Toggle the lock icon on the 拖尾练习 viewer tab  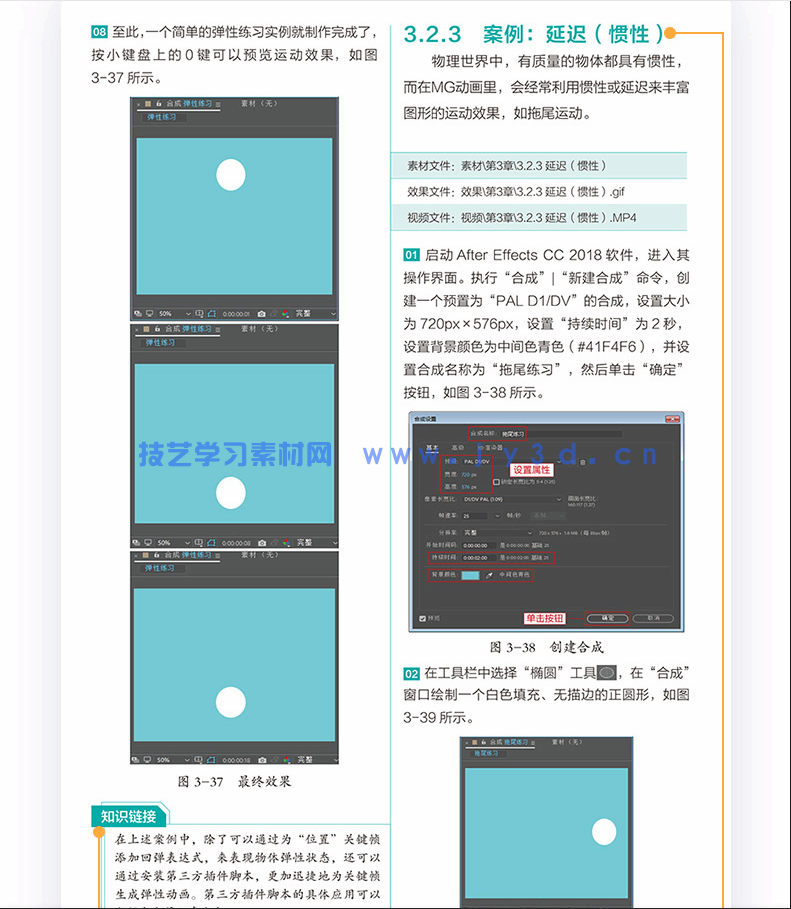483,742
